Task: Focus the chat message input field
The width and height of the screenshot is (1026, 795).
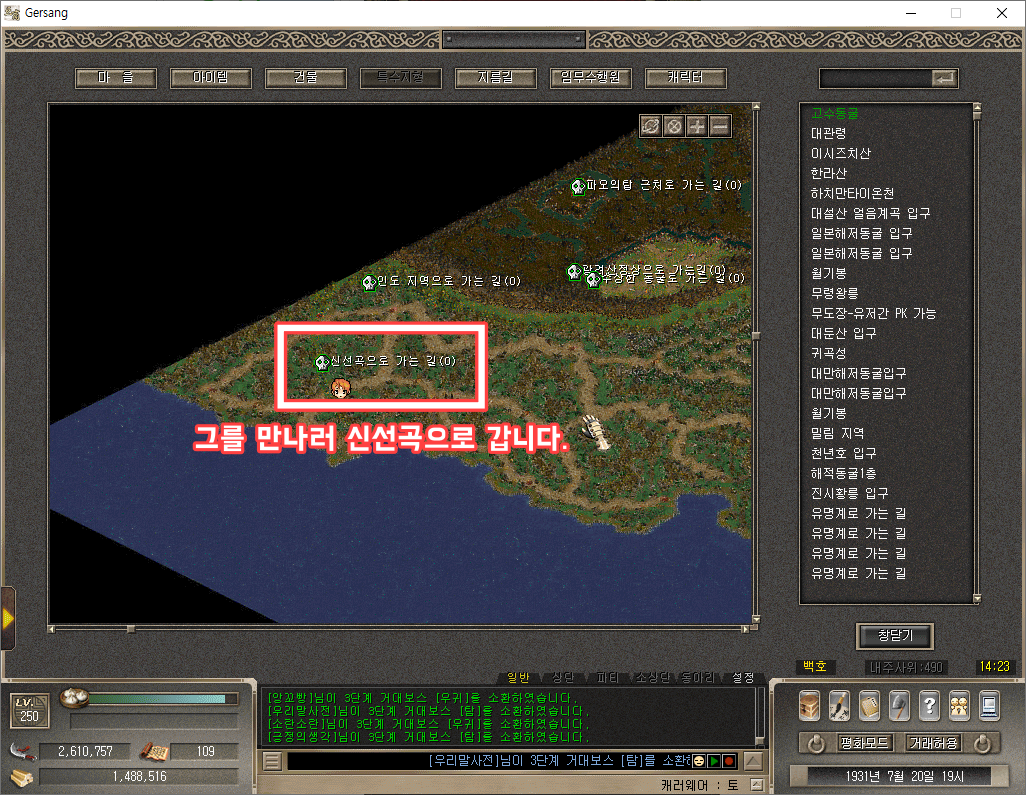Action: click(489, 761)
